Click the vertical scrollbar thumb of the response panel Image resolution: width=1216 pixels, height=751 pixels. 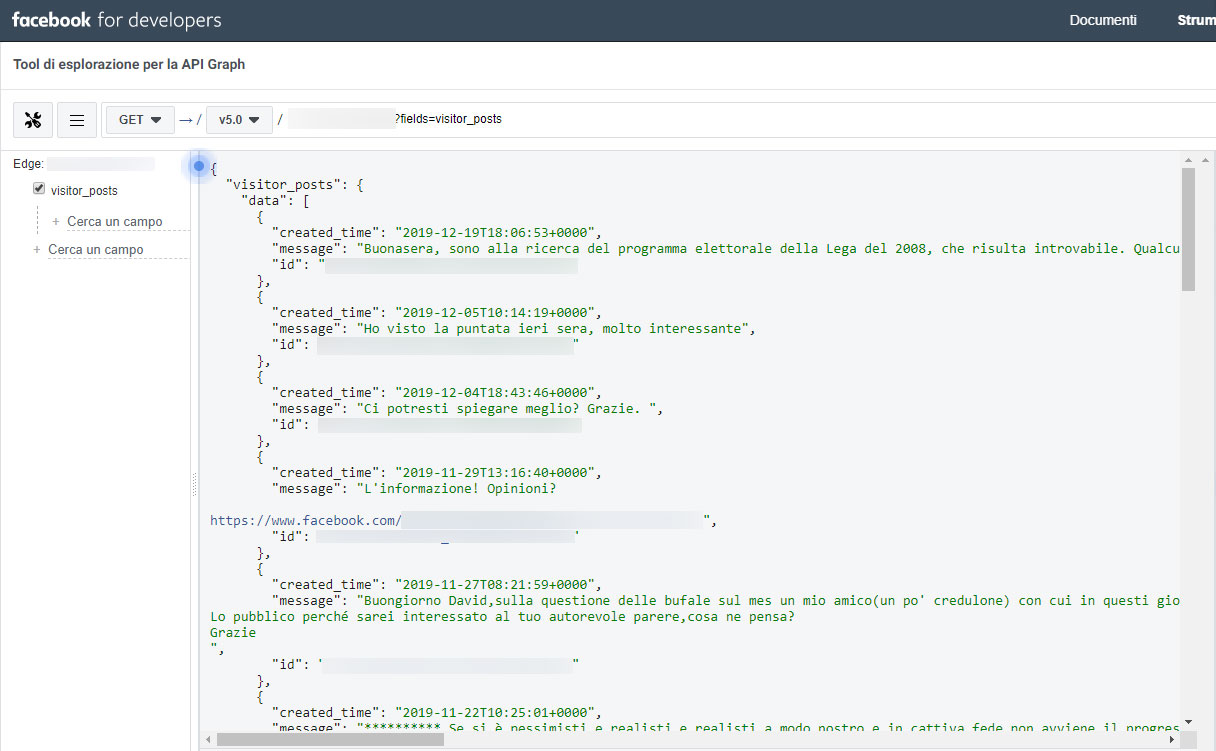(1188, 229)
